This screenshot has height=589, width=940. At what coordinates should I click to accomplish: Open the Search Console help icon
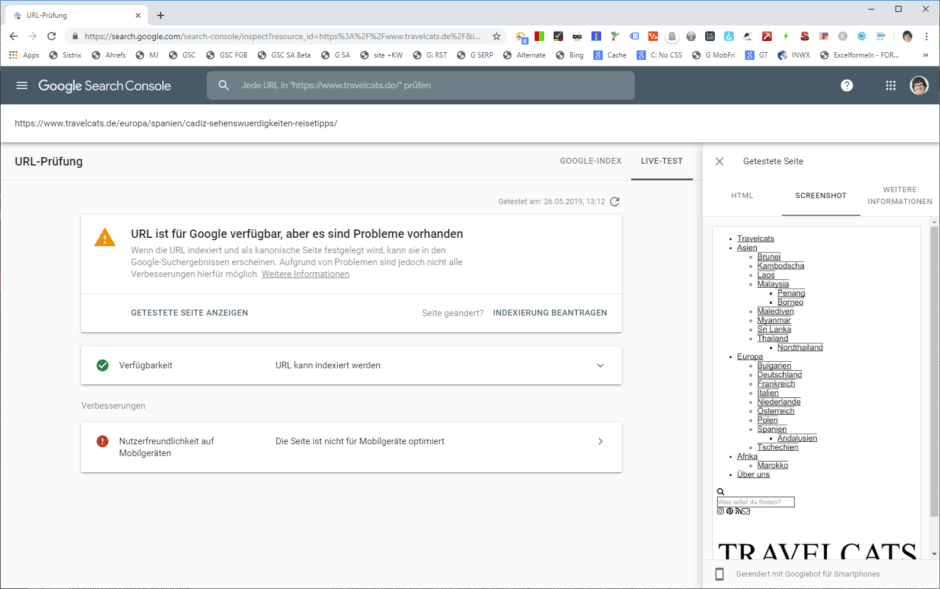846,86
